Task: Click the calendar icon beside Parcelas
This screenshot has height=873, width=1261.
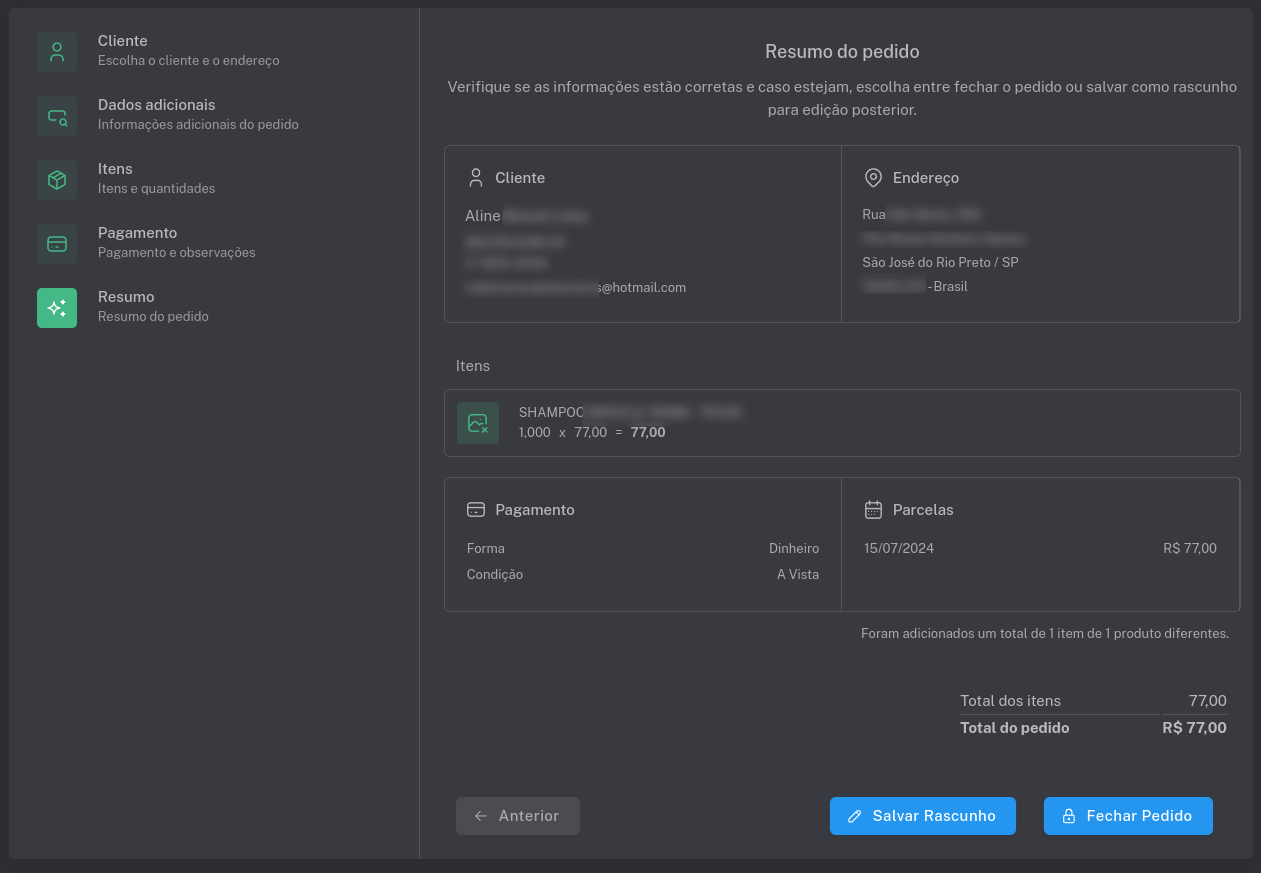Action: pyautogui.click(x=873, y=510)
